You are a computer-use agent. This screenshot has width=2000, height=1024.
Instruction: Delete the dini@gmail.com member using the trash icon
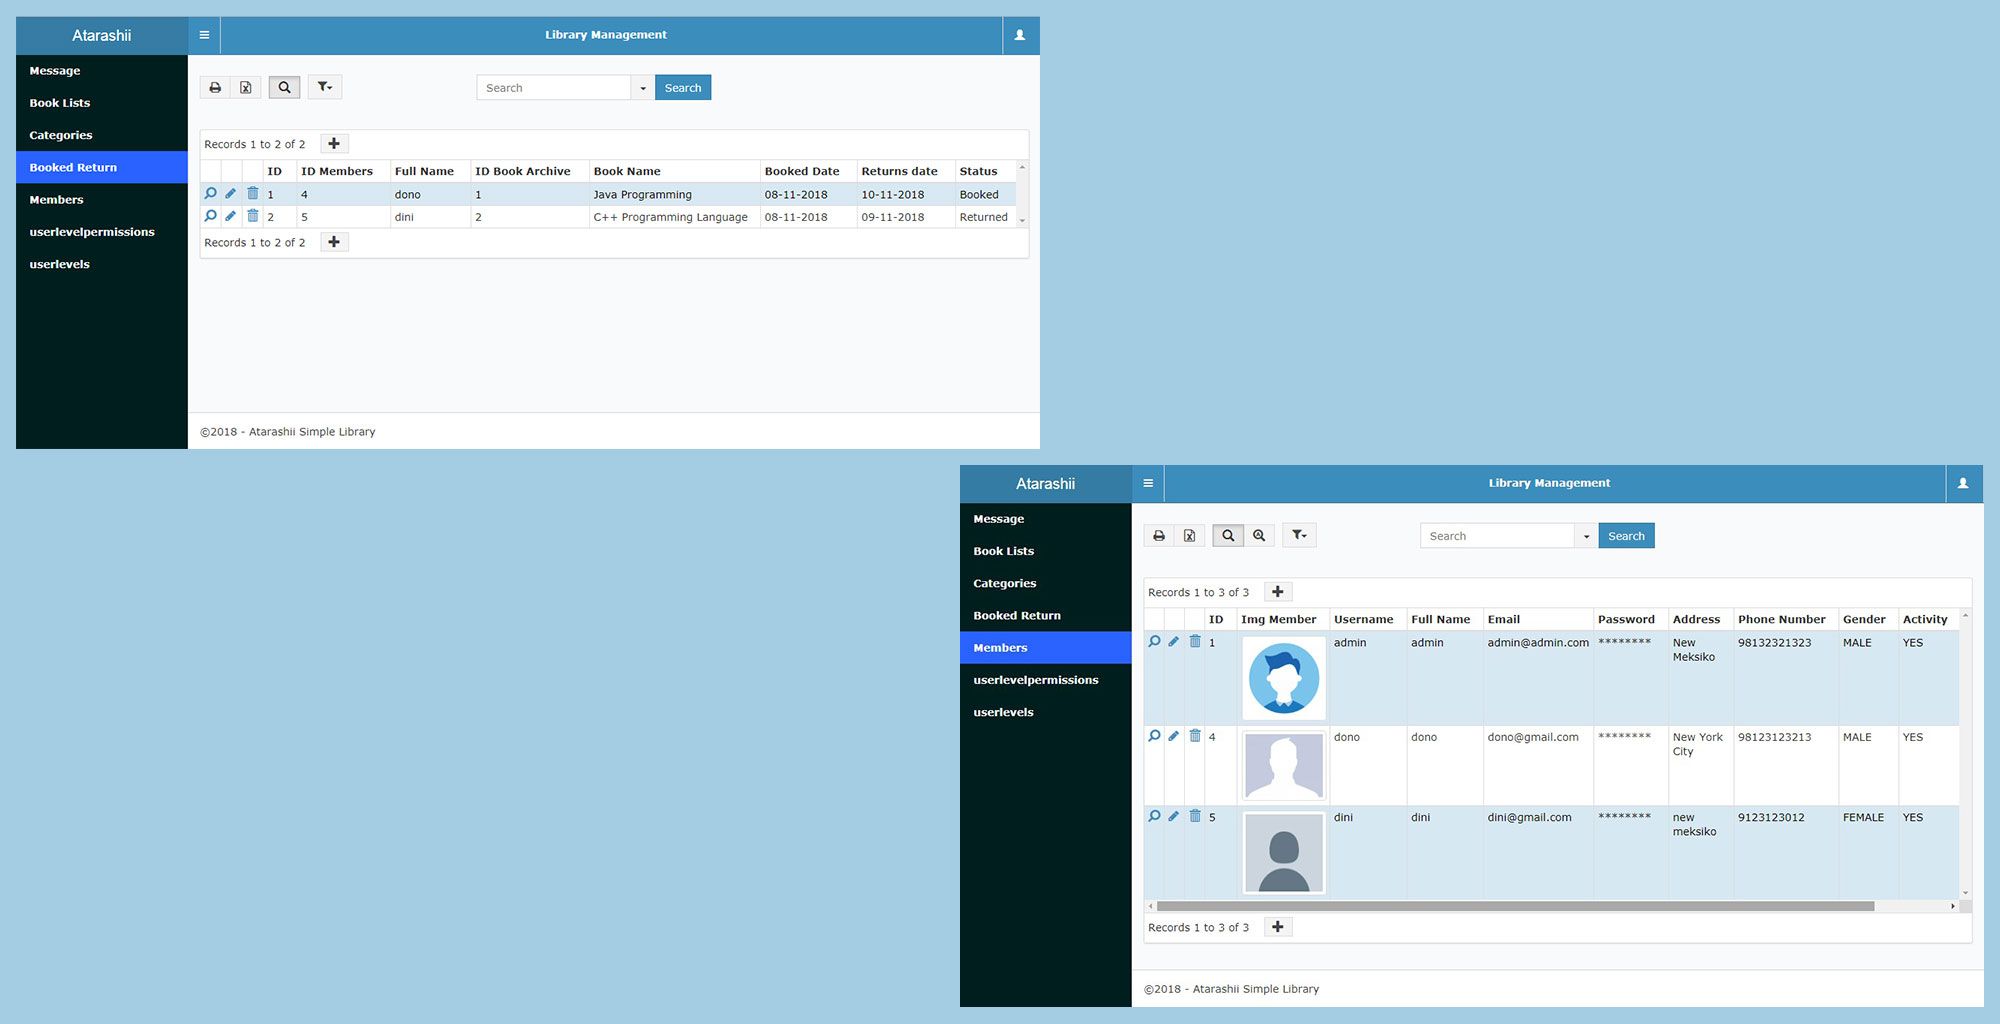(1195, 816)
